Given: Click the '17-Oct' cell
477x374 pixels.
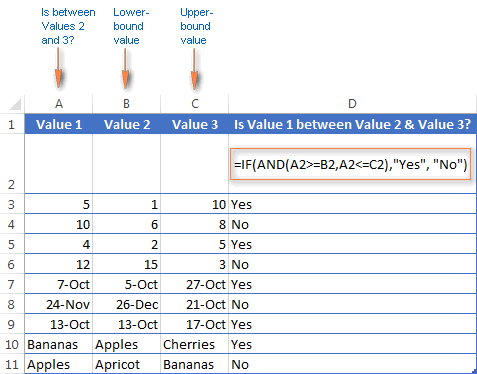Looking at the screenshot, I should click(x=195, y=324).
